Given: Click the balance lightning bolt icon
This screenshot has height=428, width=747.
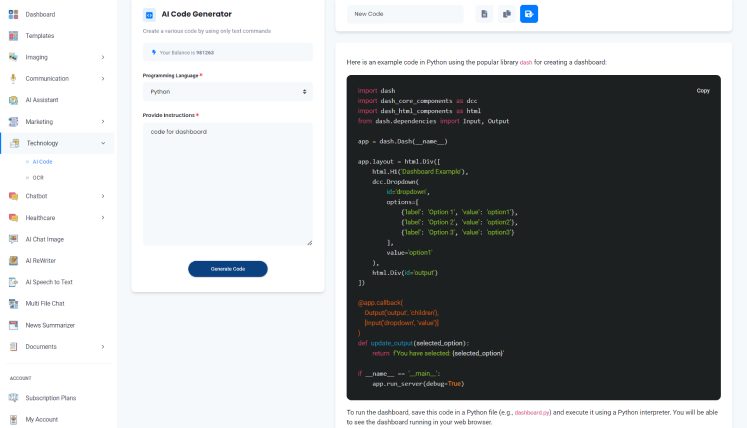Looking at the screenshot, I should click(x=154, y=52).
